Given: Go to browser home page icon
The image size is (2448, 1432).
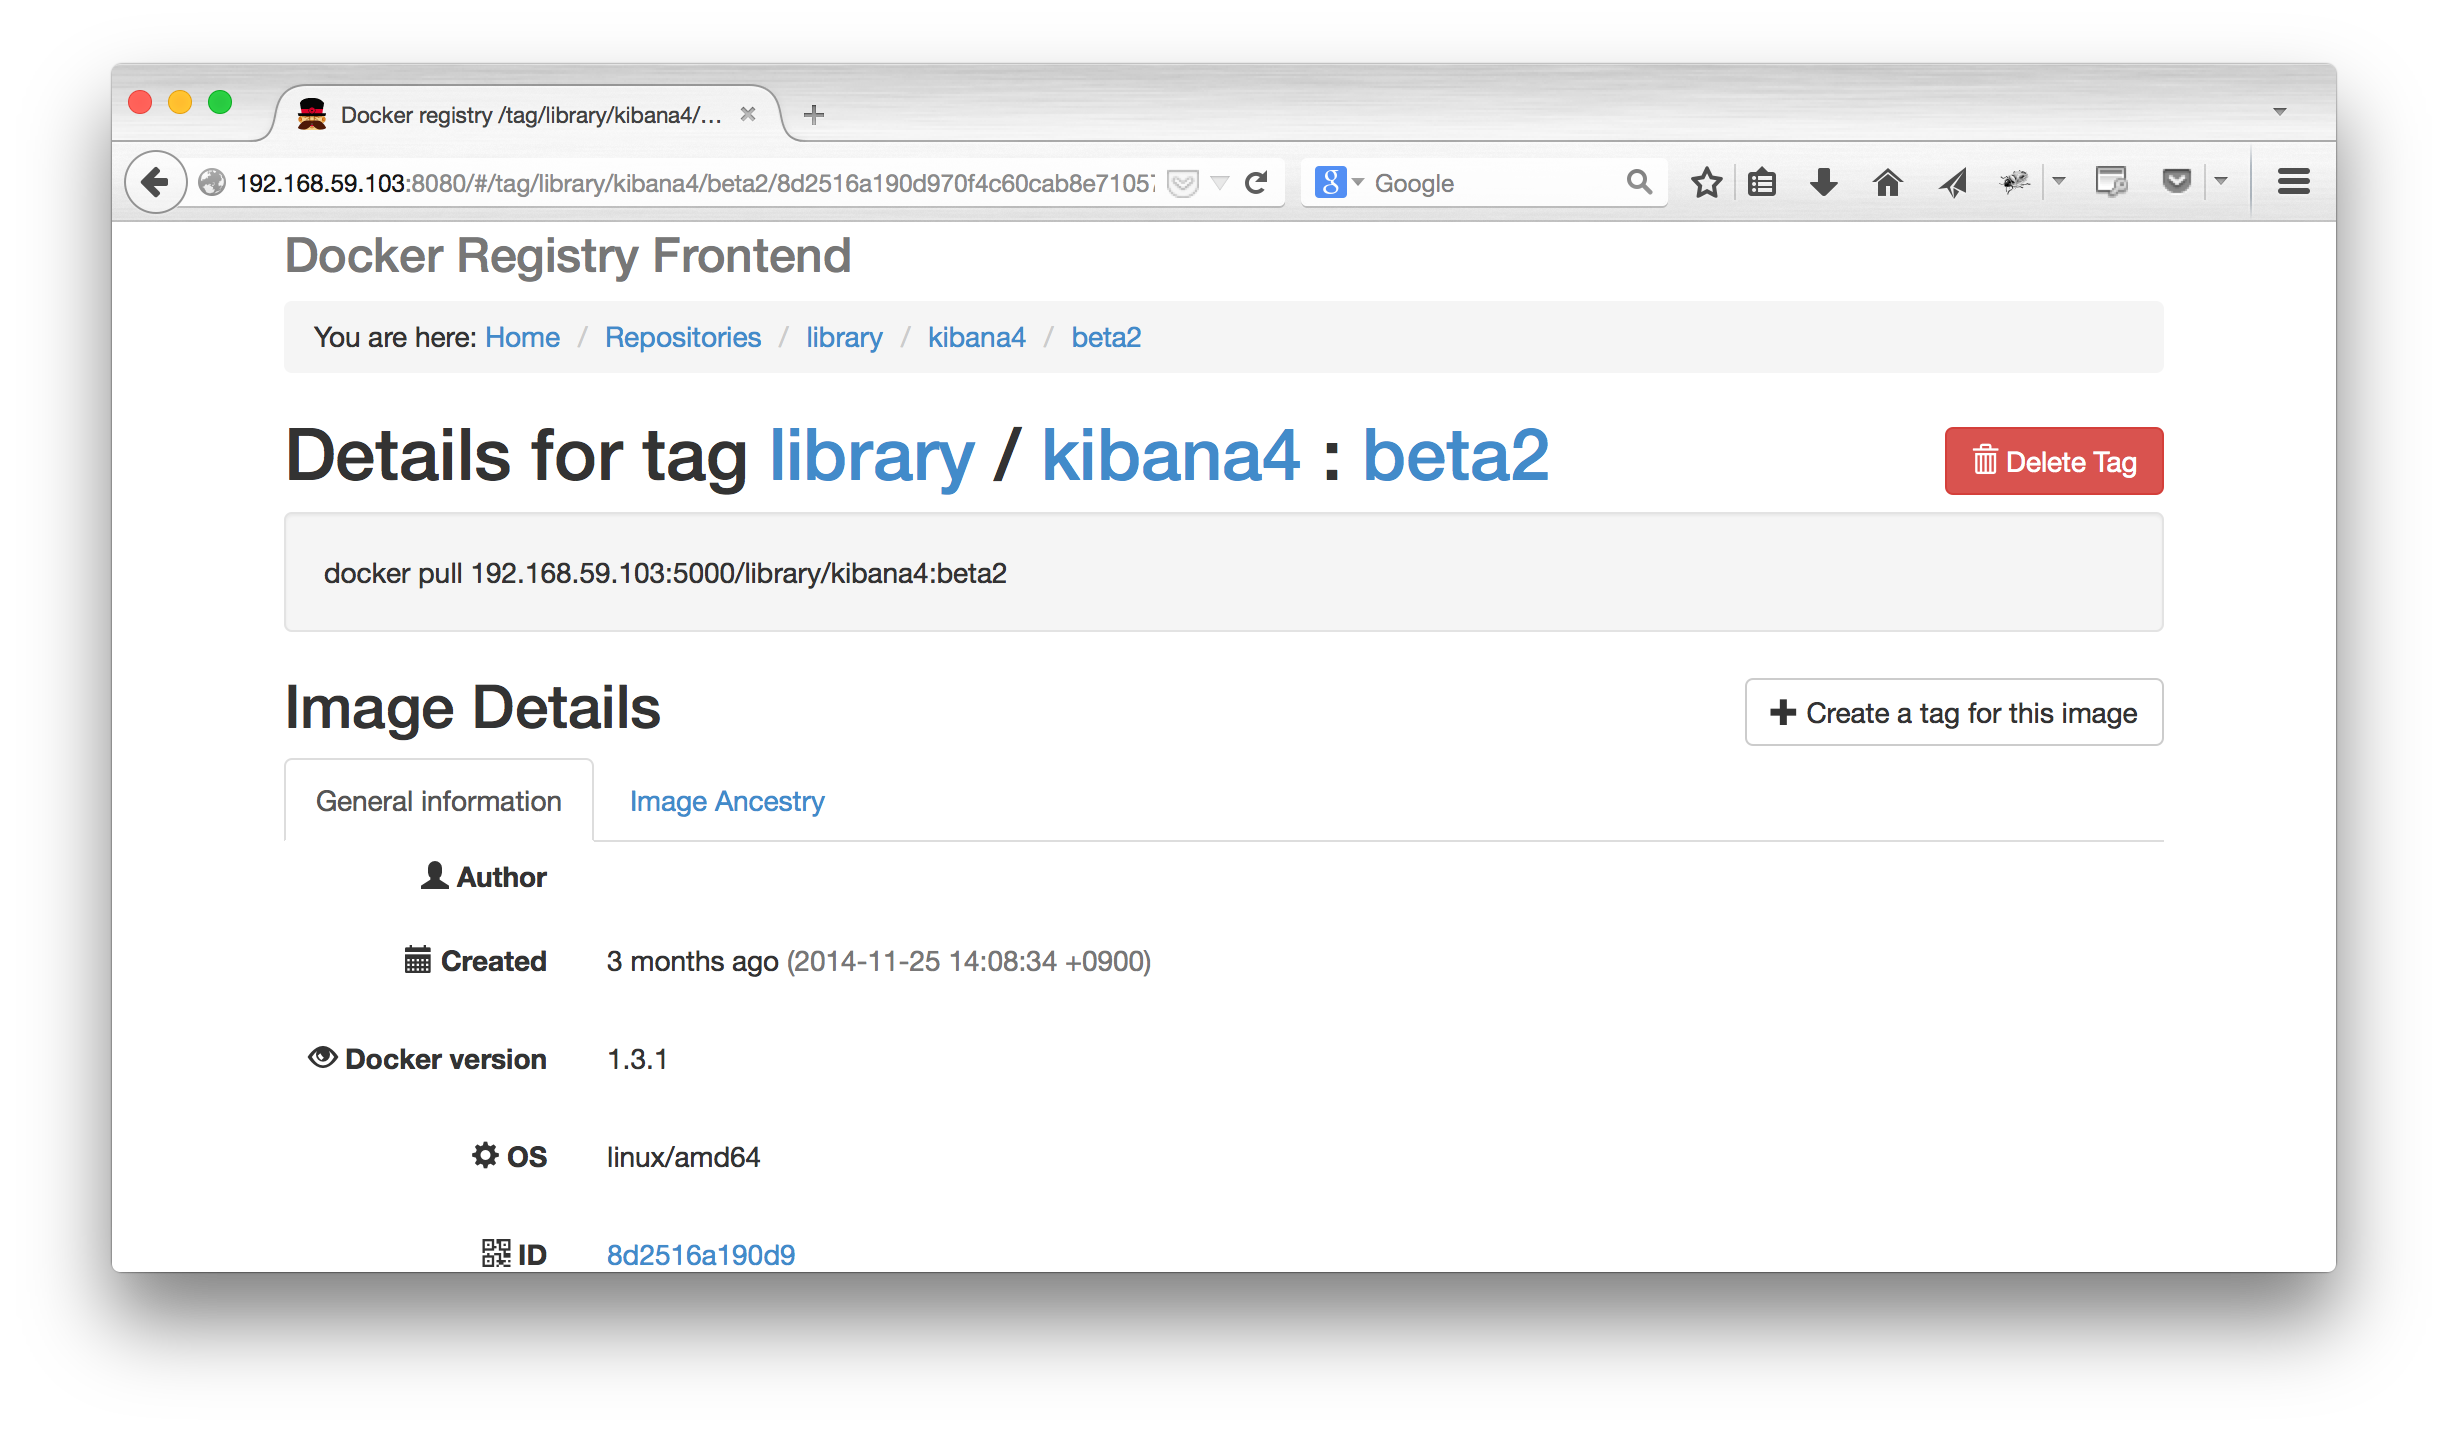Looking at the screenshot, I should tap(1887, 183).
